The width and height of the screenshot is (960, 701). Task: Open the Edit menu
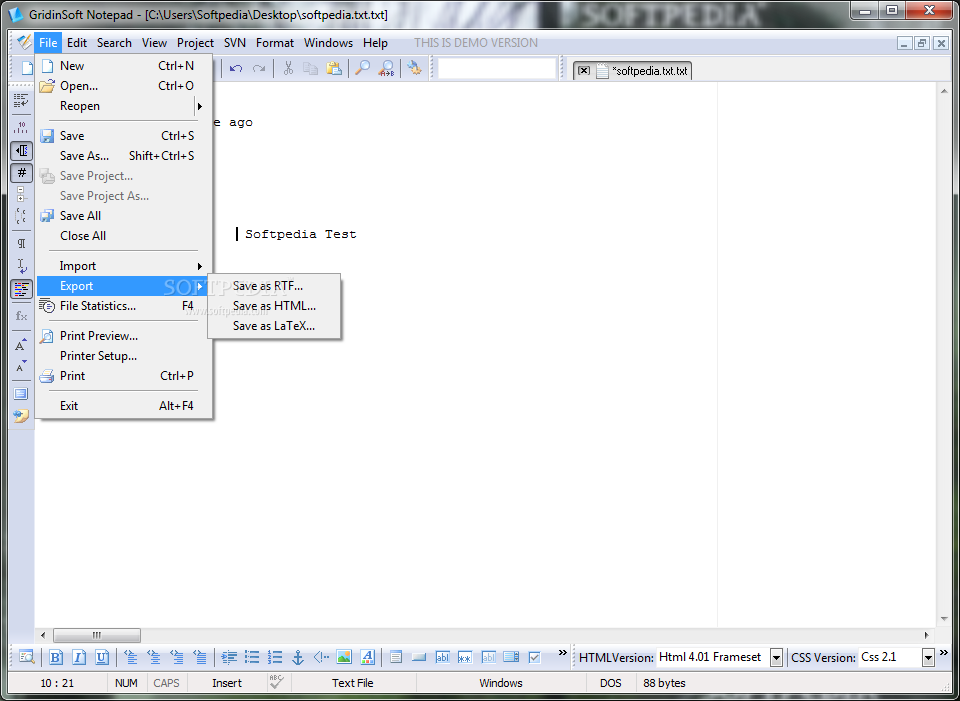tap(77, 43)
